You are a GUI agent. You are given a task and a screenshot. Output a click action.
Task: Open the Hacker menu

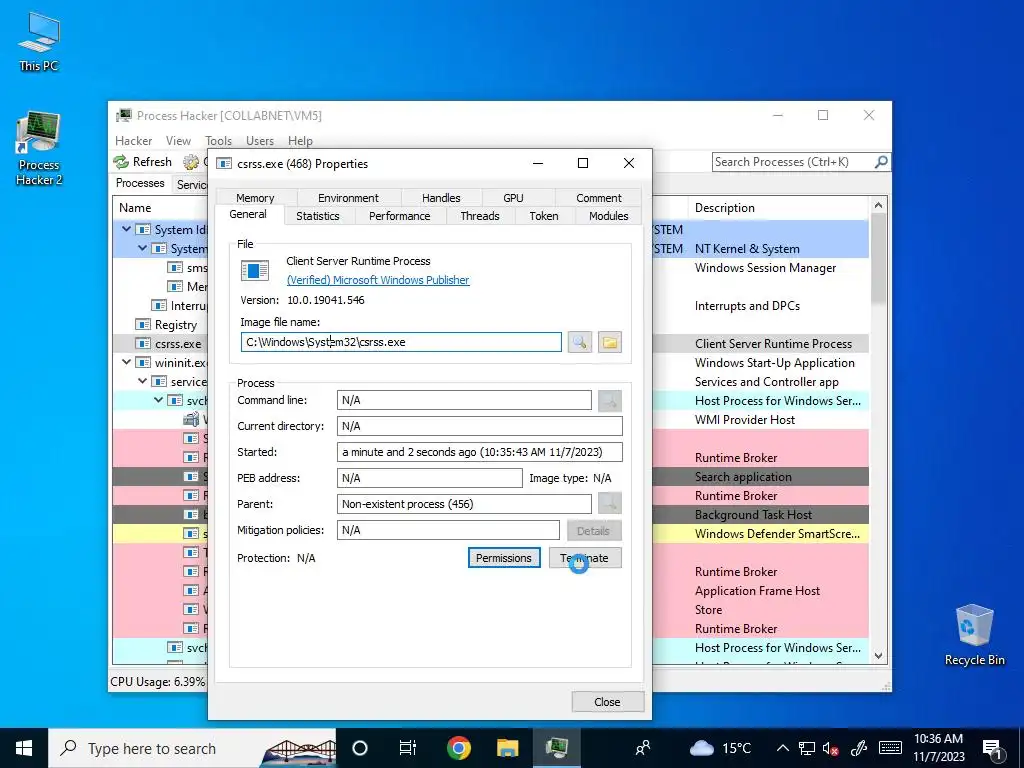point(133,140)
